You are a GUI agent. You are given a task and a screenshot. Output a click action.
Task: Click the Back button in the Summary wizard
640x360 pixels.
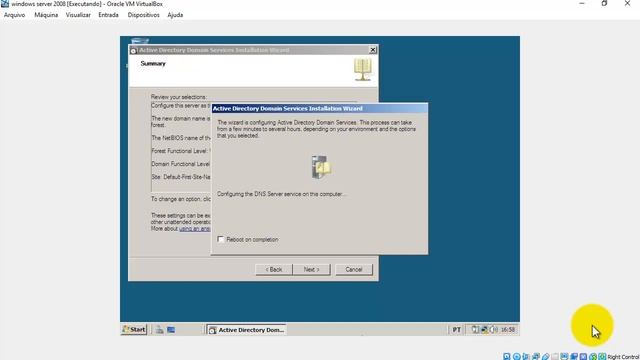coord(274,269)
